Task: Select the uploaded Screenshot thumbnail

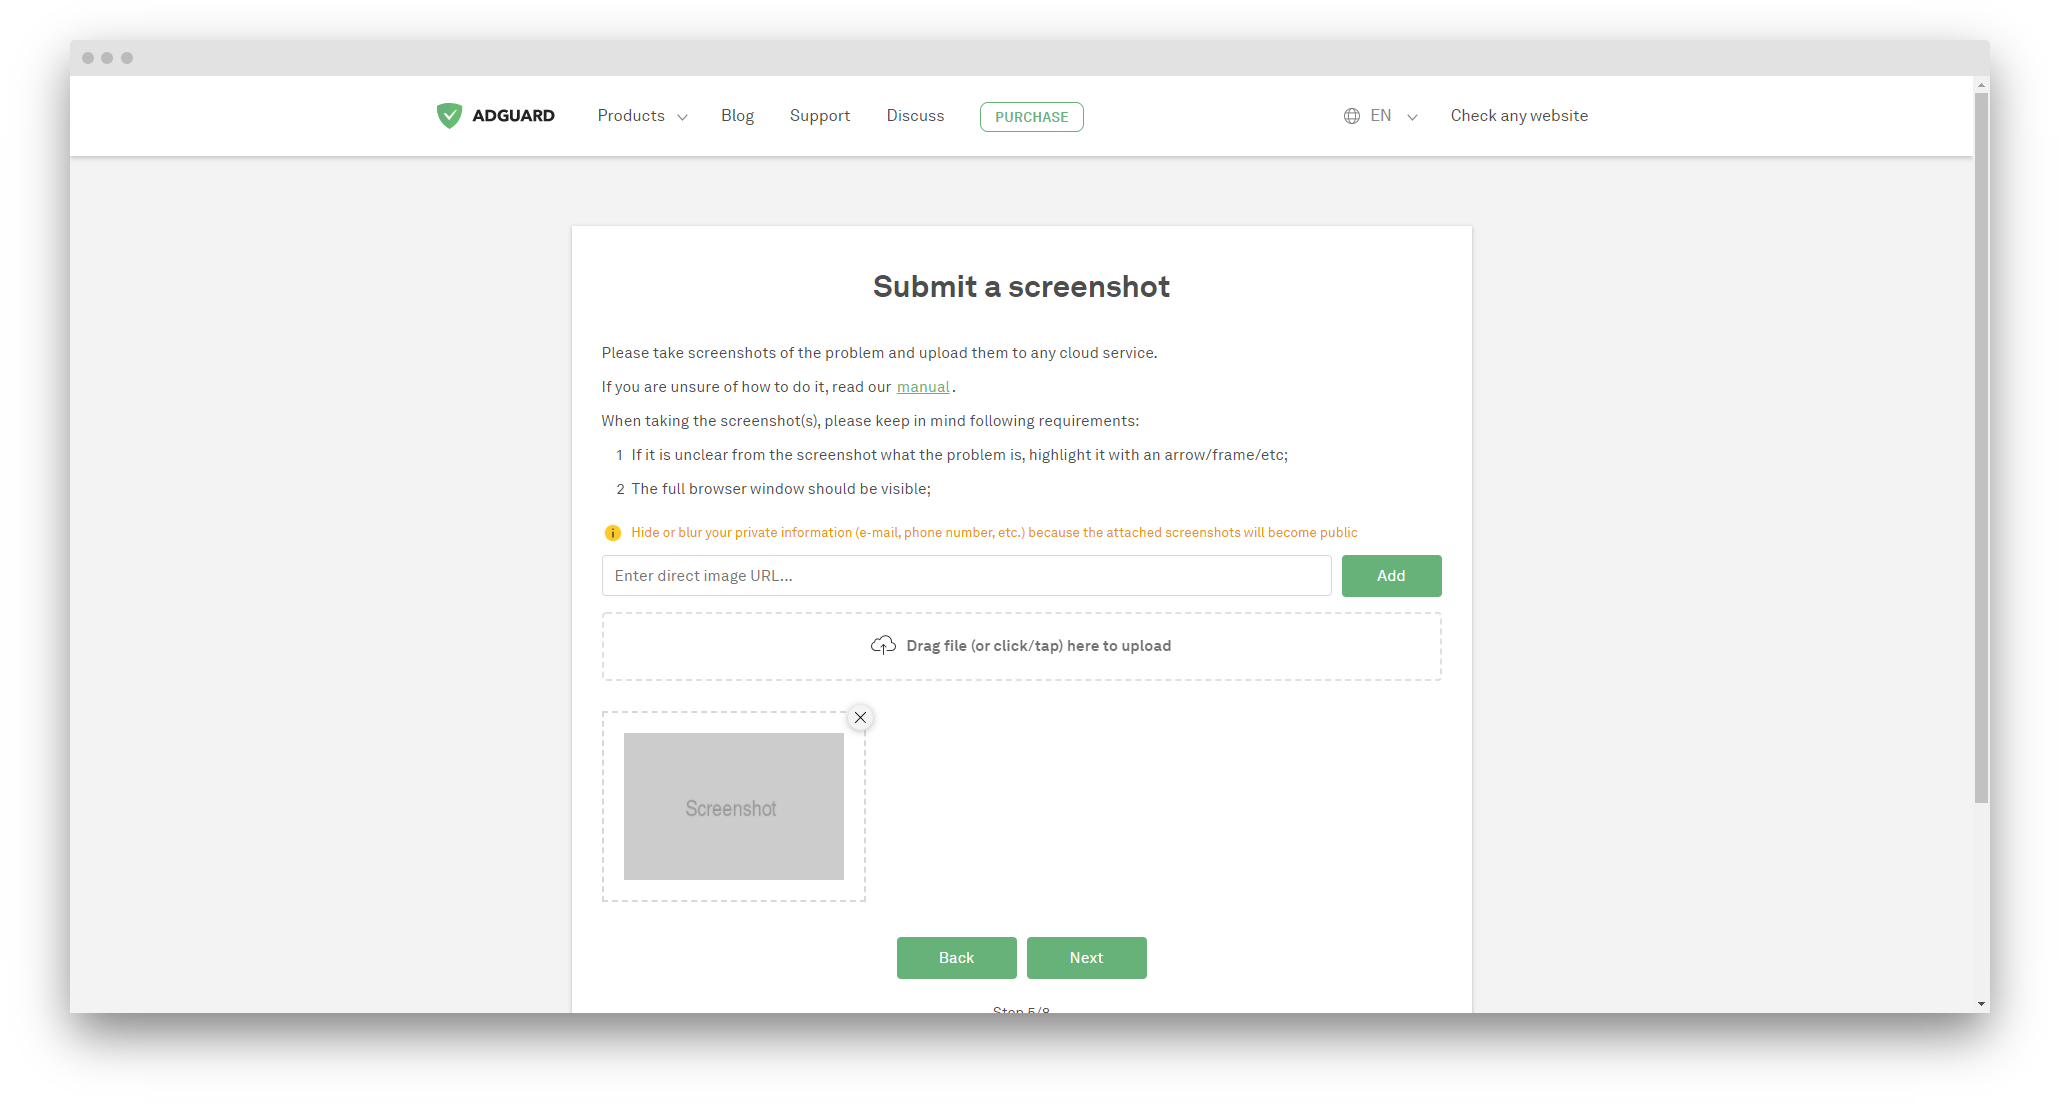Action: point(733,806)
